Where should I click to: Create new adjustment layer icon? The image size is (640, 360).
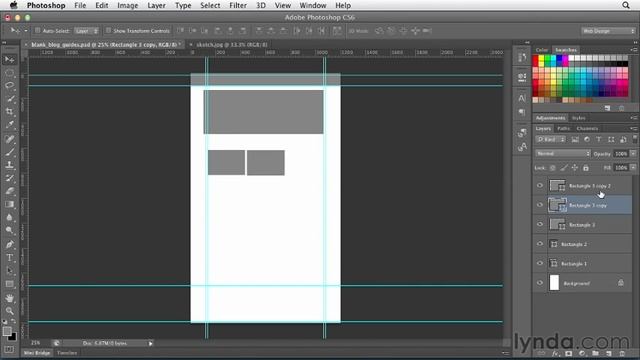[x=582, y=353]
